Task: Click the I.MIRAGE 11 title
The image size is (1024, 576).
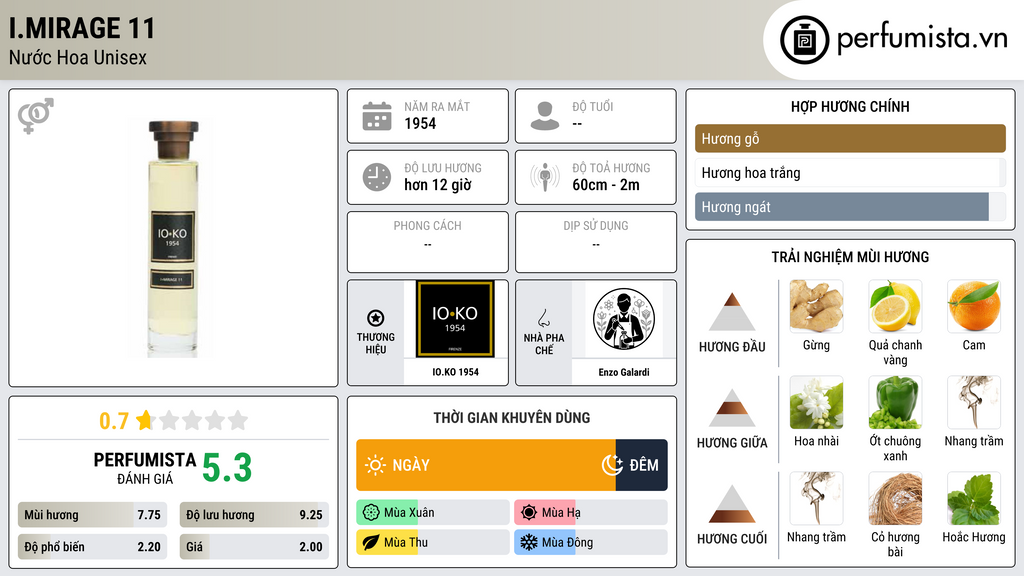Action: click(x=82, y=28)
